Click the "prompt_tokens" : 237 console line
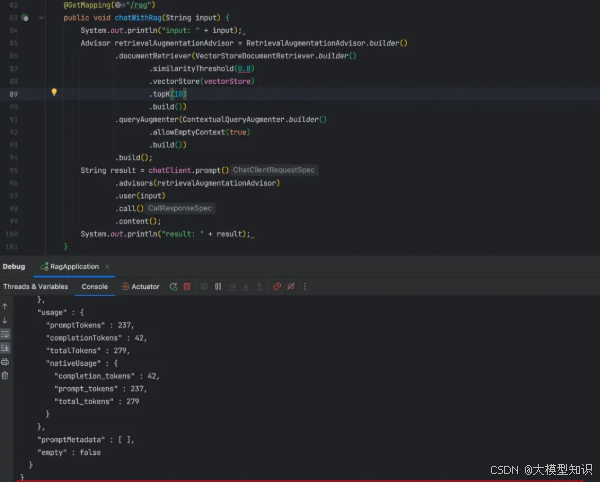Screen dimensions: 600x482 (101, 389)
